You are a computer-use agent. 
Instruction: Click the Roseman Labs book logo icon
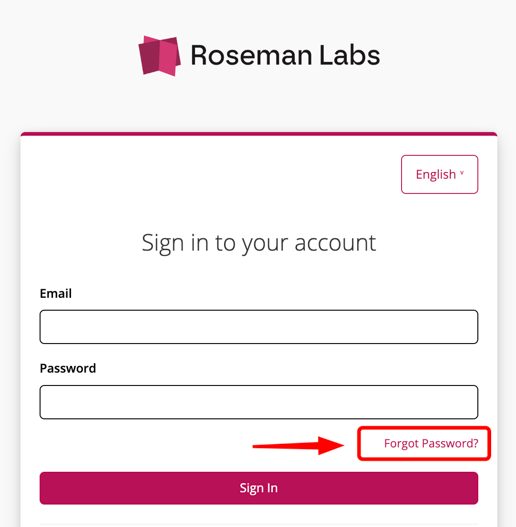pyautogui.click(x=160, y=56)
